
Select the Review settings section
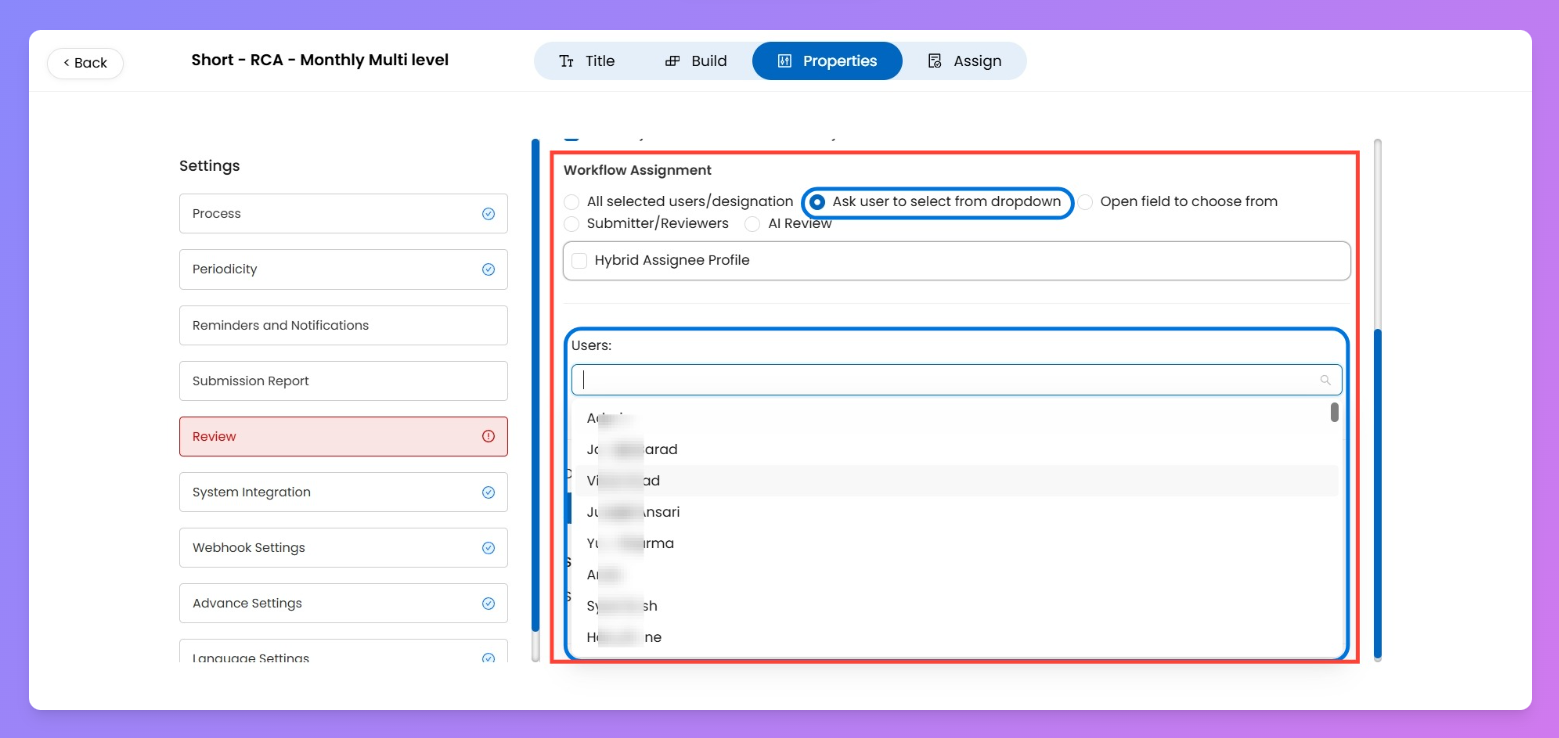343,436
